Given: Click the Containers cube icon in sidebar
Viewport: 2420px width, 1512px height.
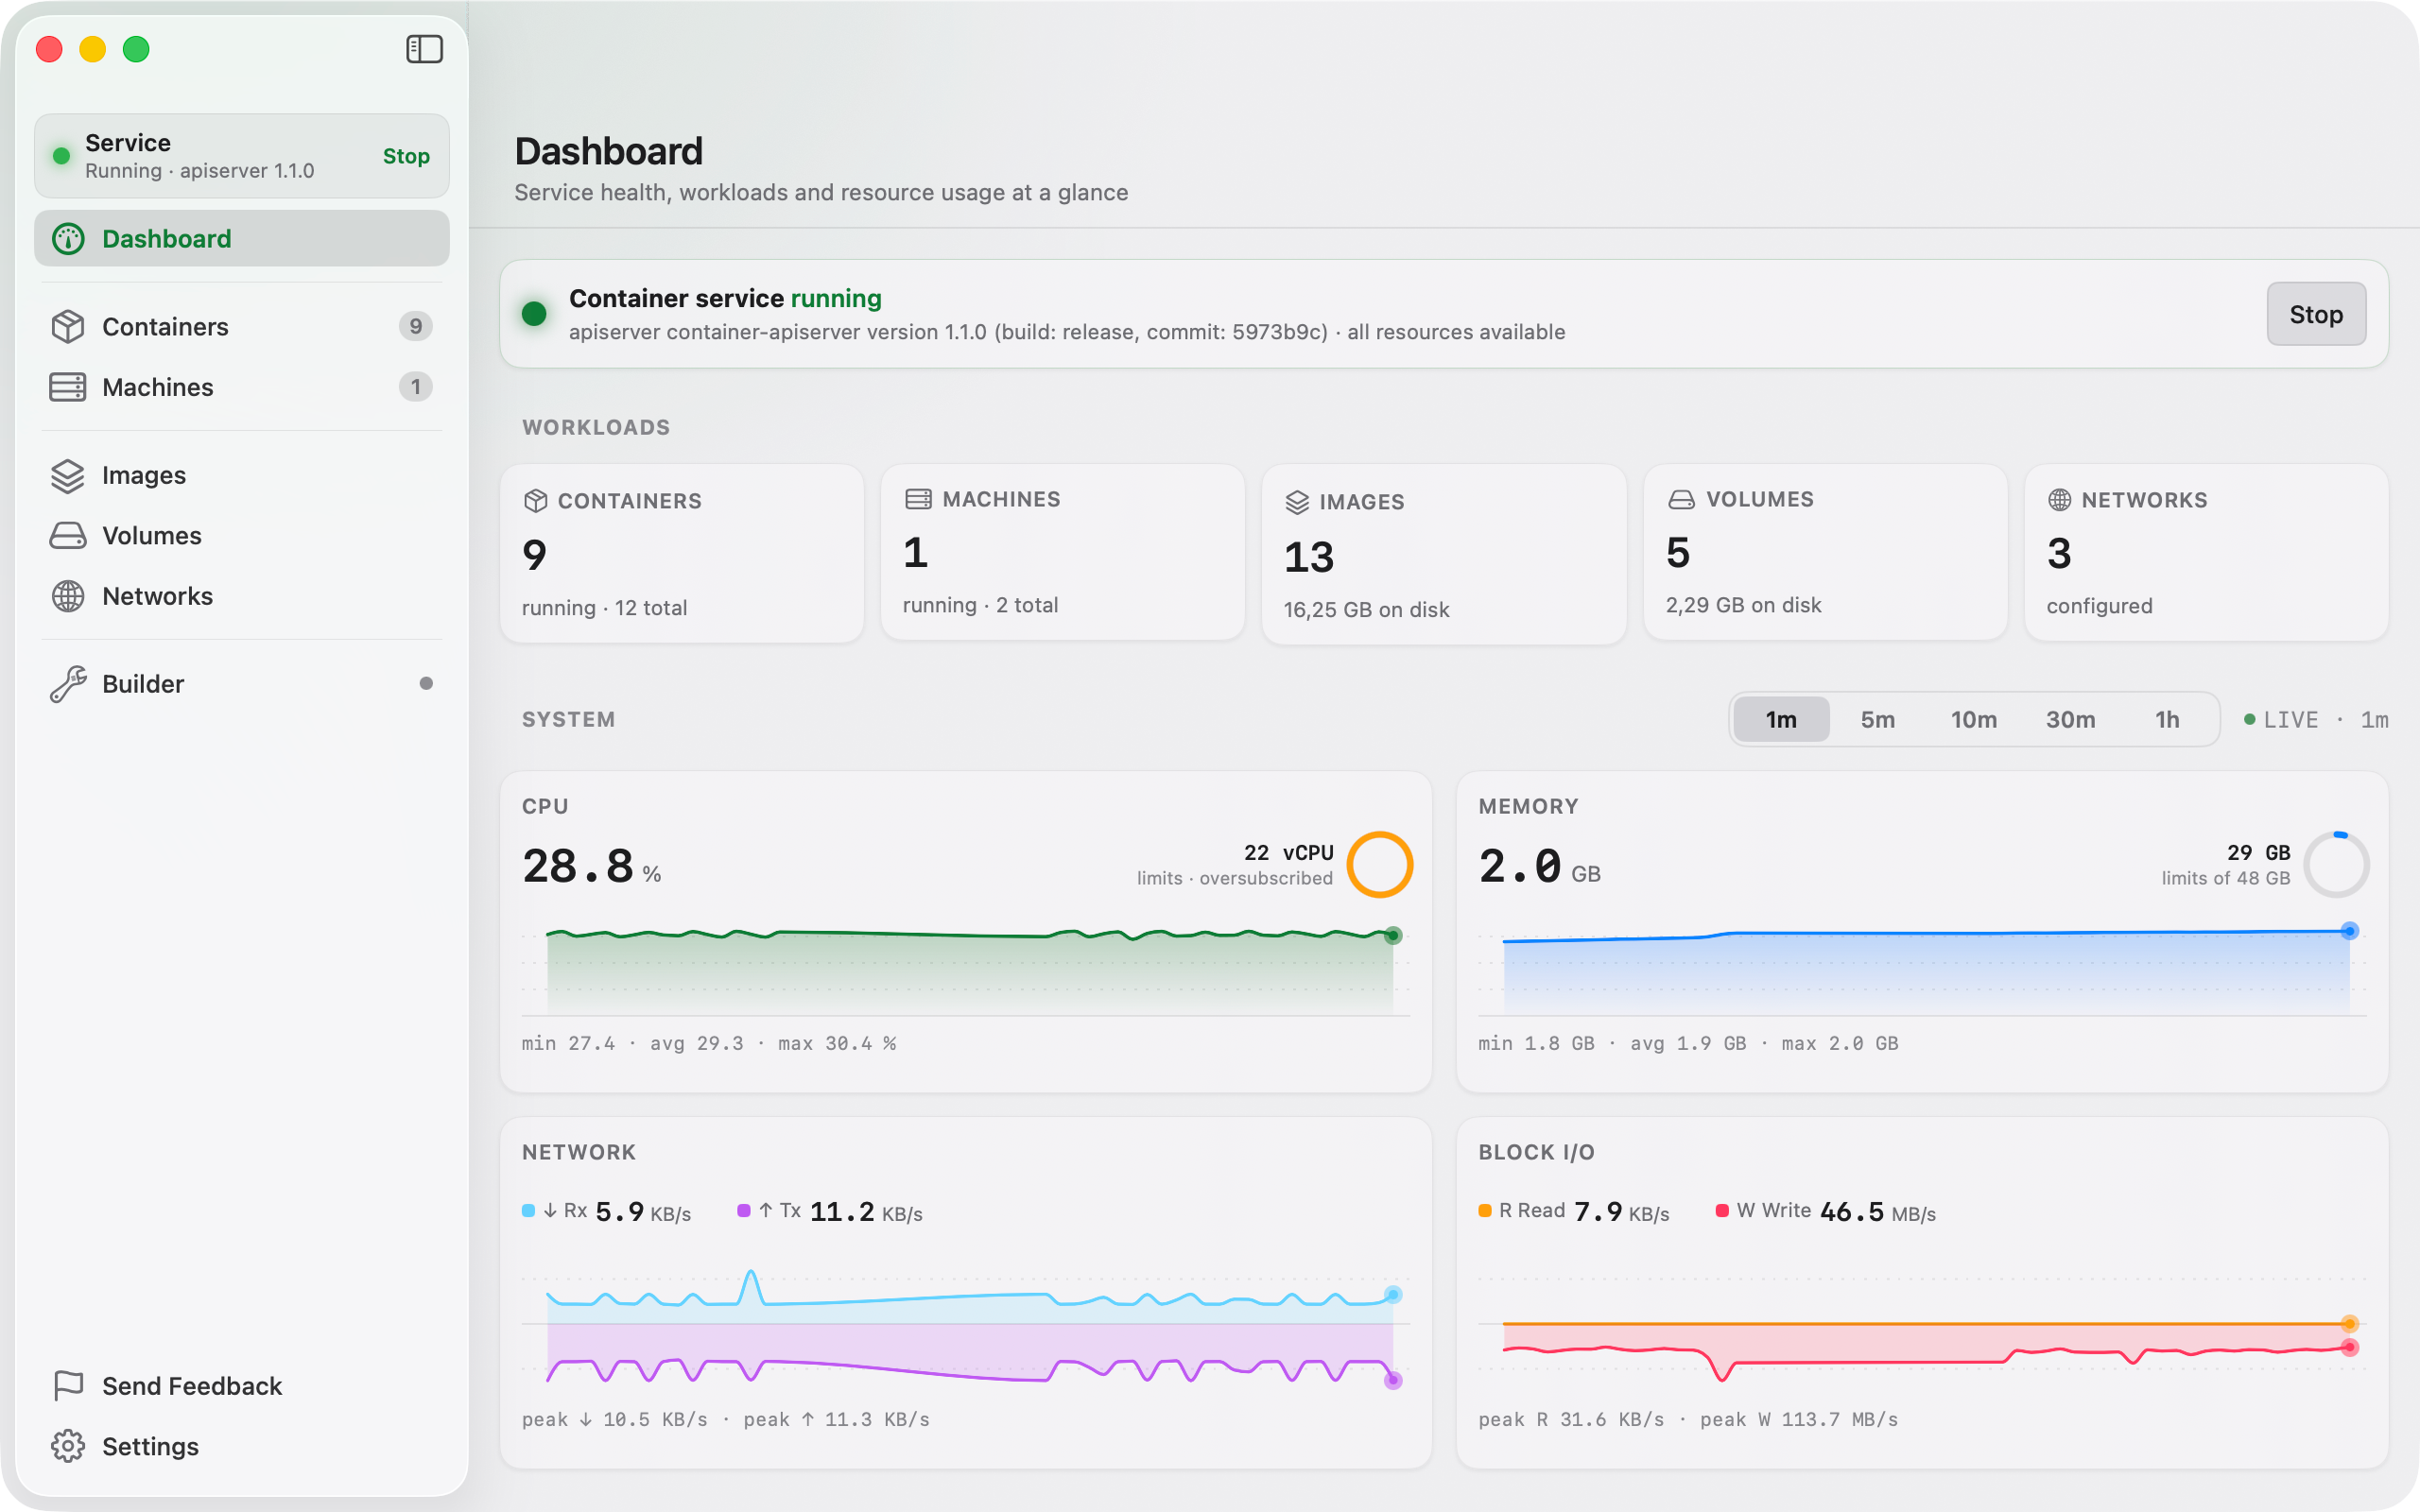Looking at the screenshot, I should (x=68, y=327).
